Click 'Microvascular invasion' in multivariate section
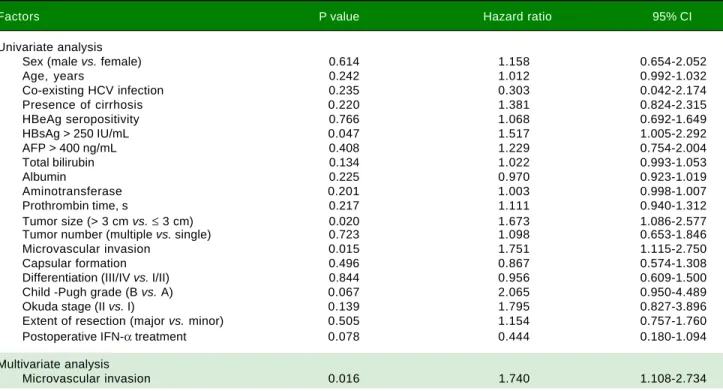The image size is (723, 391). pos(86,378)
